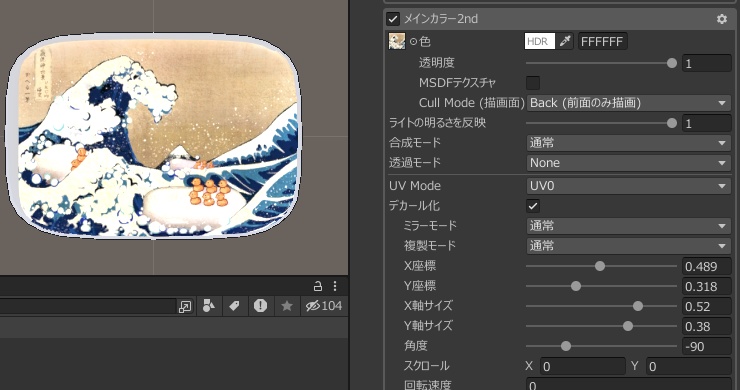The image size is (740, 390).
Task: Click the project search input field
Action: (87, 306)
